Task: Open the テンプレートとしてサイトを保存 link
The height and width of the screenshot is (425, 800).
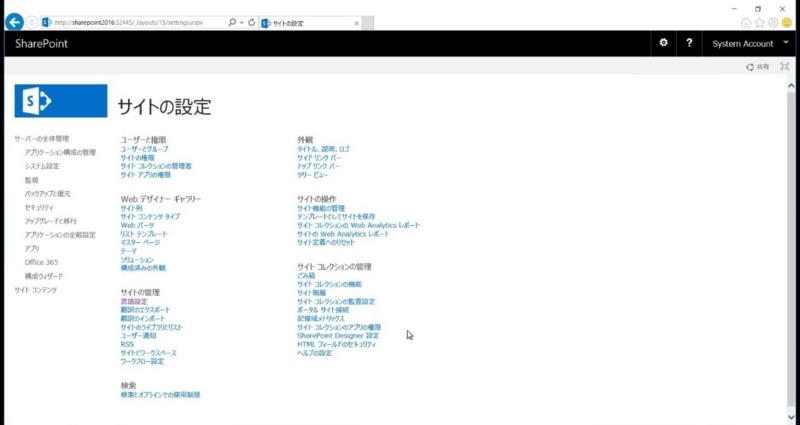Action: point(336,217)
